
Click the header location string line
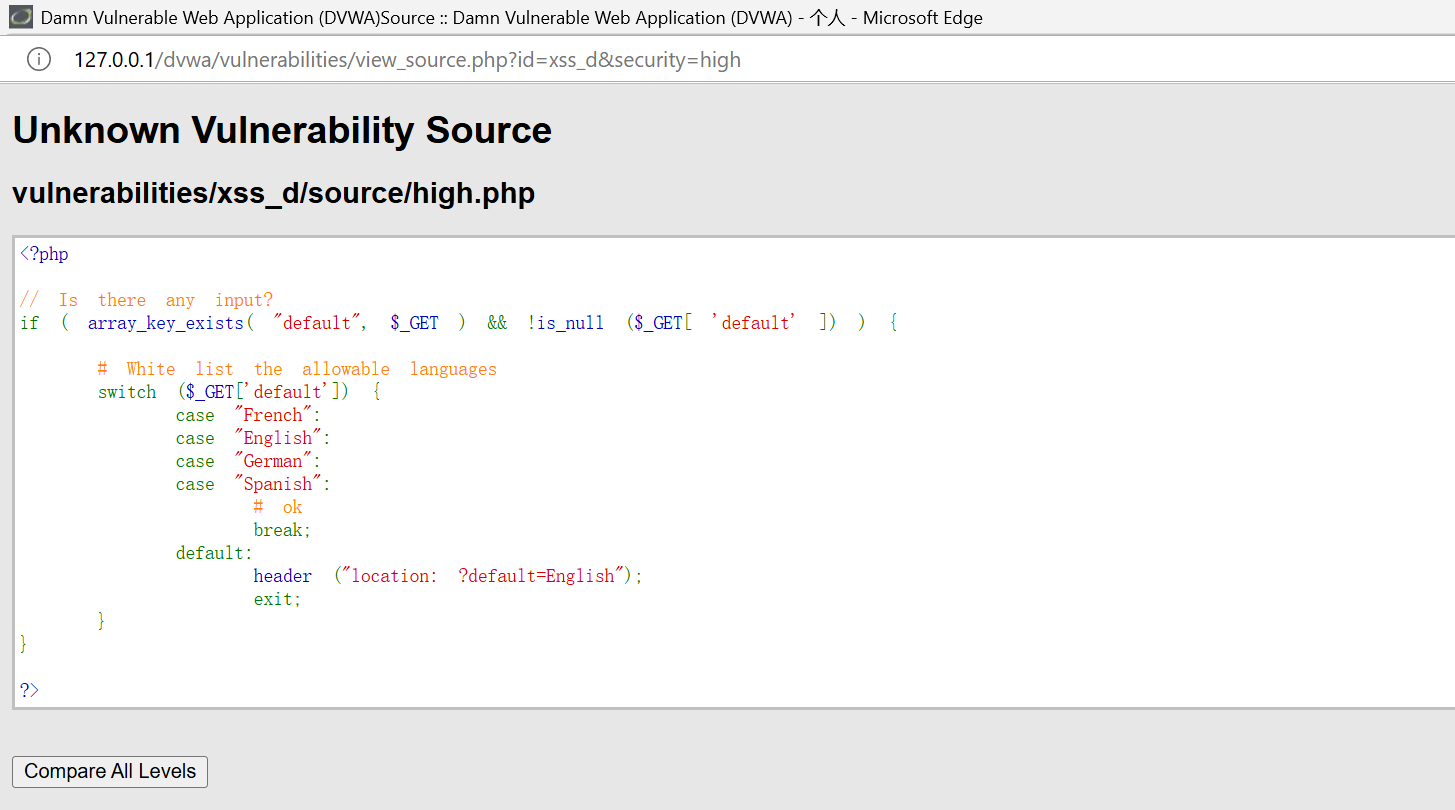coord(448,576)
